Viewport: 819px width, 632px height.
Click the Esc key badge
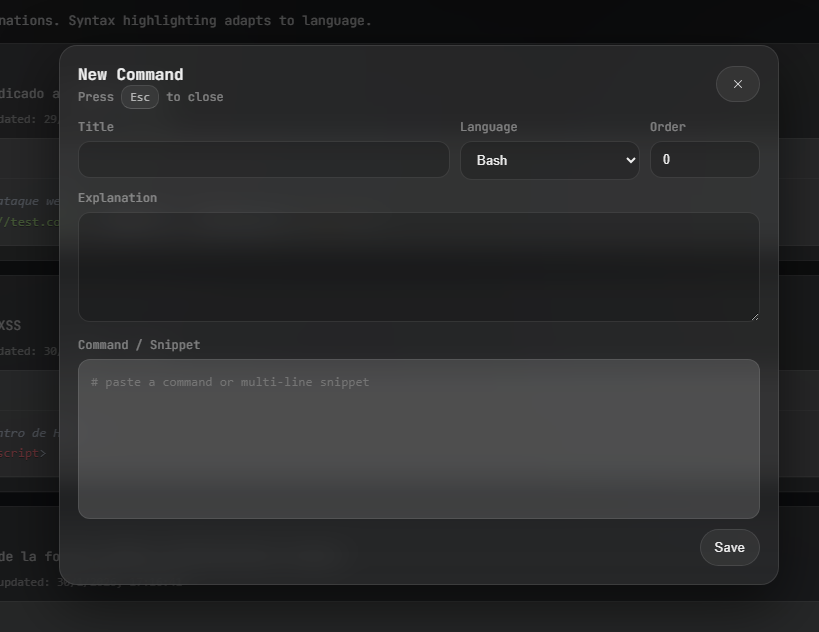tap(140, 97)
